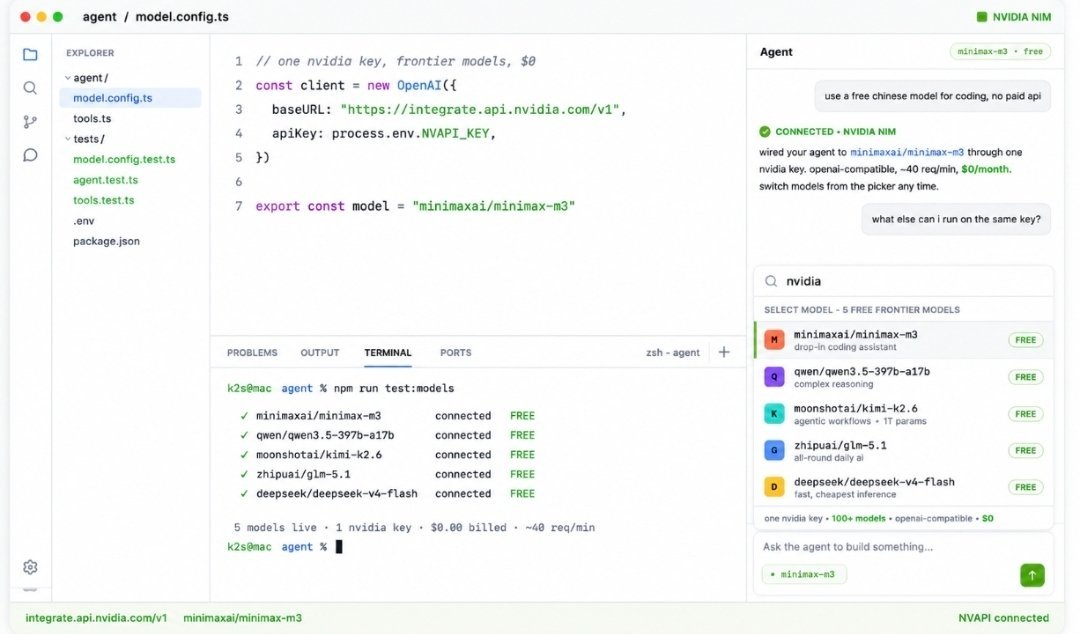The width and height of the screenshot is (1080, 634).
Task: Open the search magnifier in activity bar
Action: [30, 88]
